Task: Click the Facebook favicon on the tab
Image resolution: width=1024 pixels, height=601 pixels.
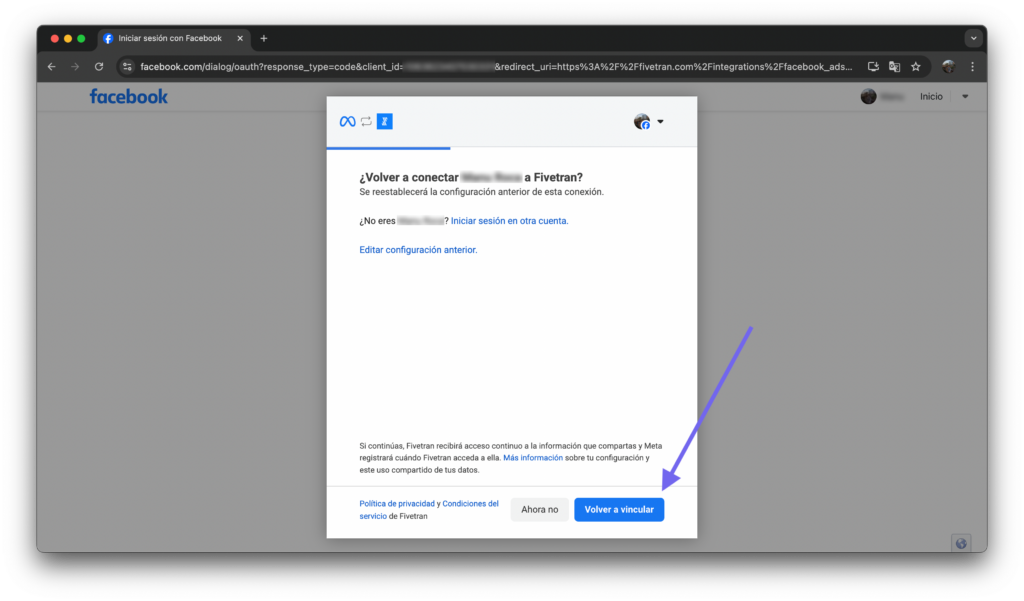Action: 108,39
